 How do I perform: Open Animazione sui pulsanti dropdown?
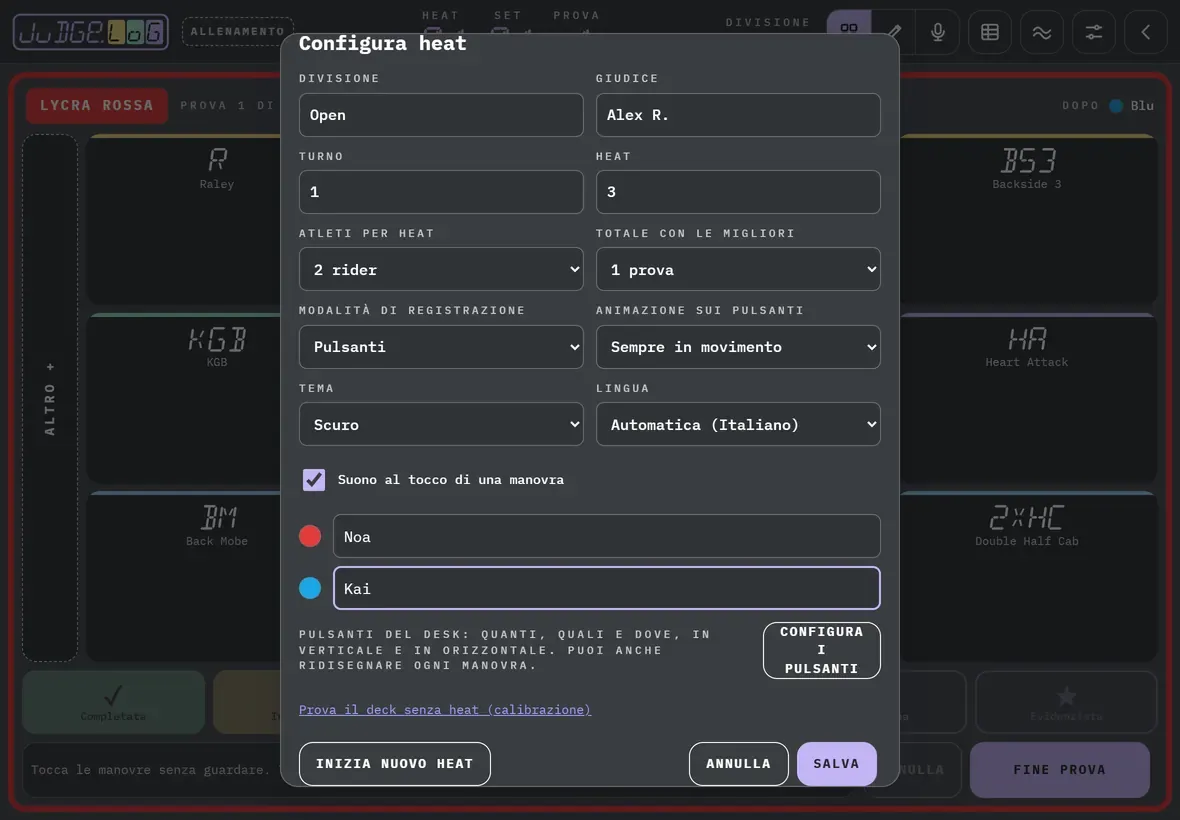pyautogui.click(x=738, y=347)
